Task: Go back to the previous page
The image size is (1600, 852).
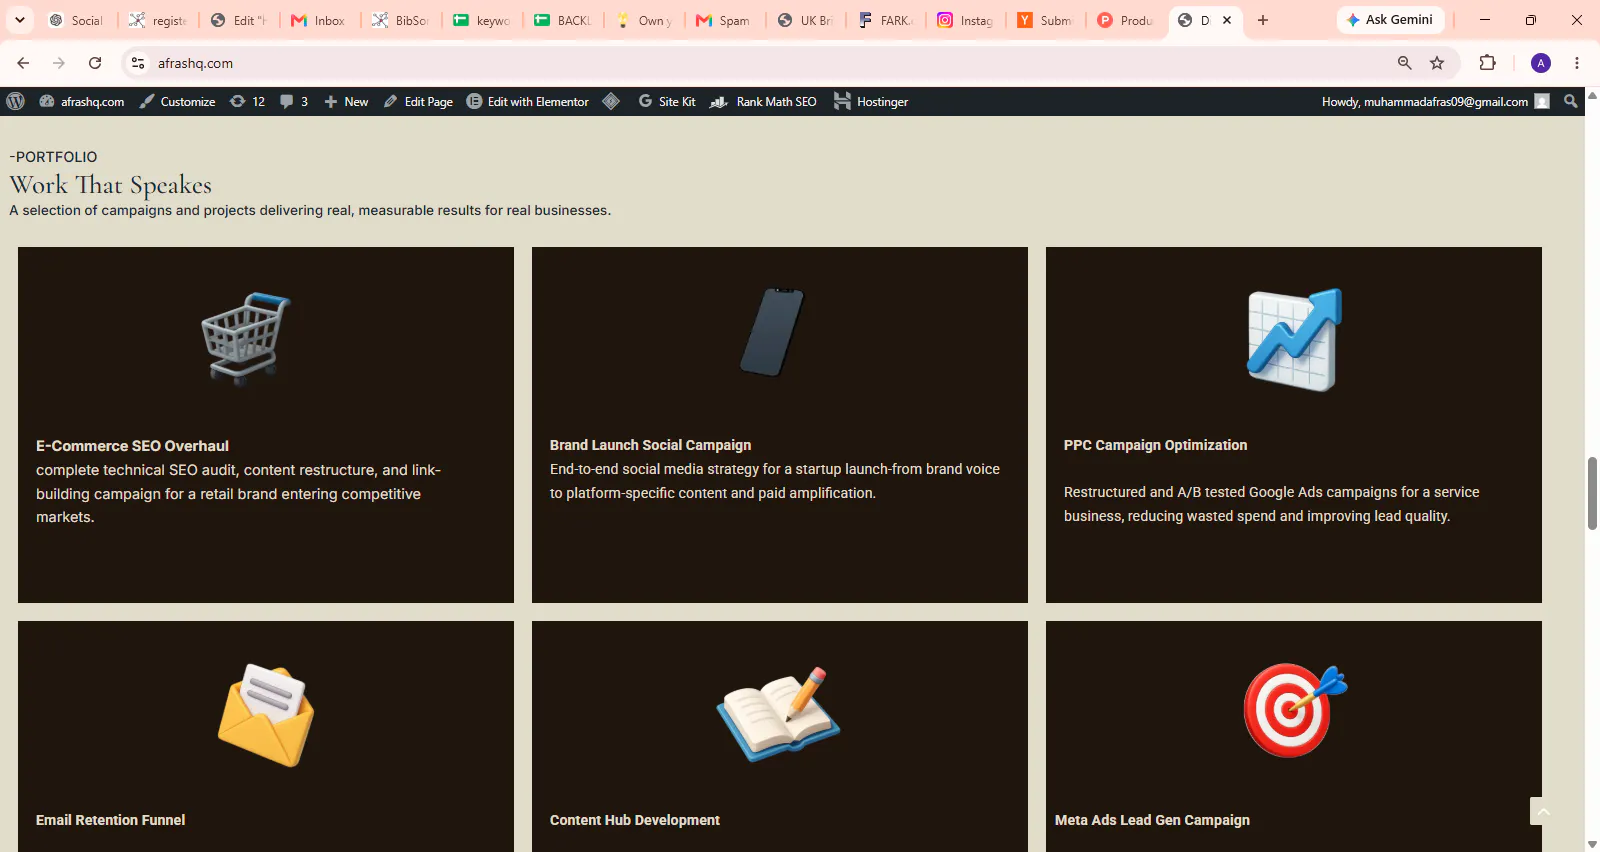Action: click(x=23, y=63)
